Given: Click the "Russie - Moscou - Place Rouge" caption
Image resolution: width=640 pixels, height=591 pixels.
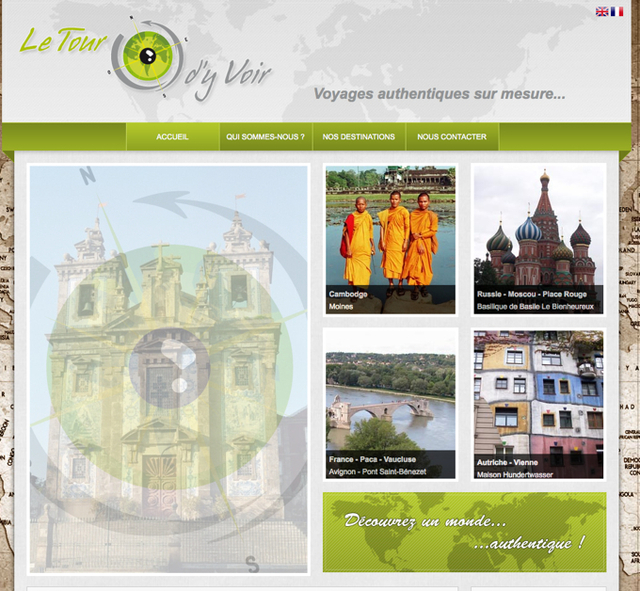Looking at the screenshot, I should coord(530,294).
